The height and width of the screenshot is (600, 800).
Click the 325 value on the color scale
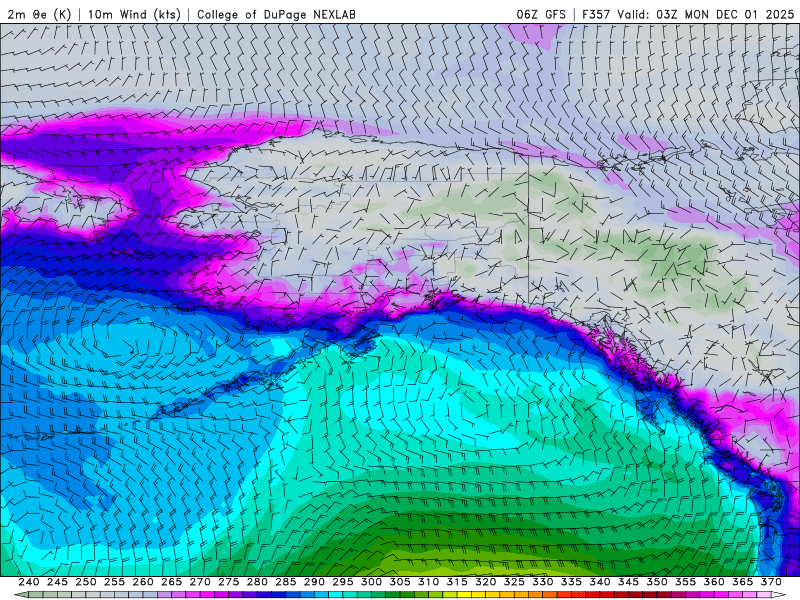coord(514,582)
